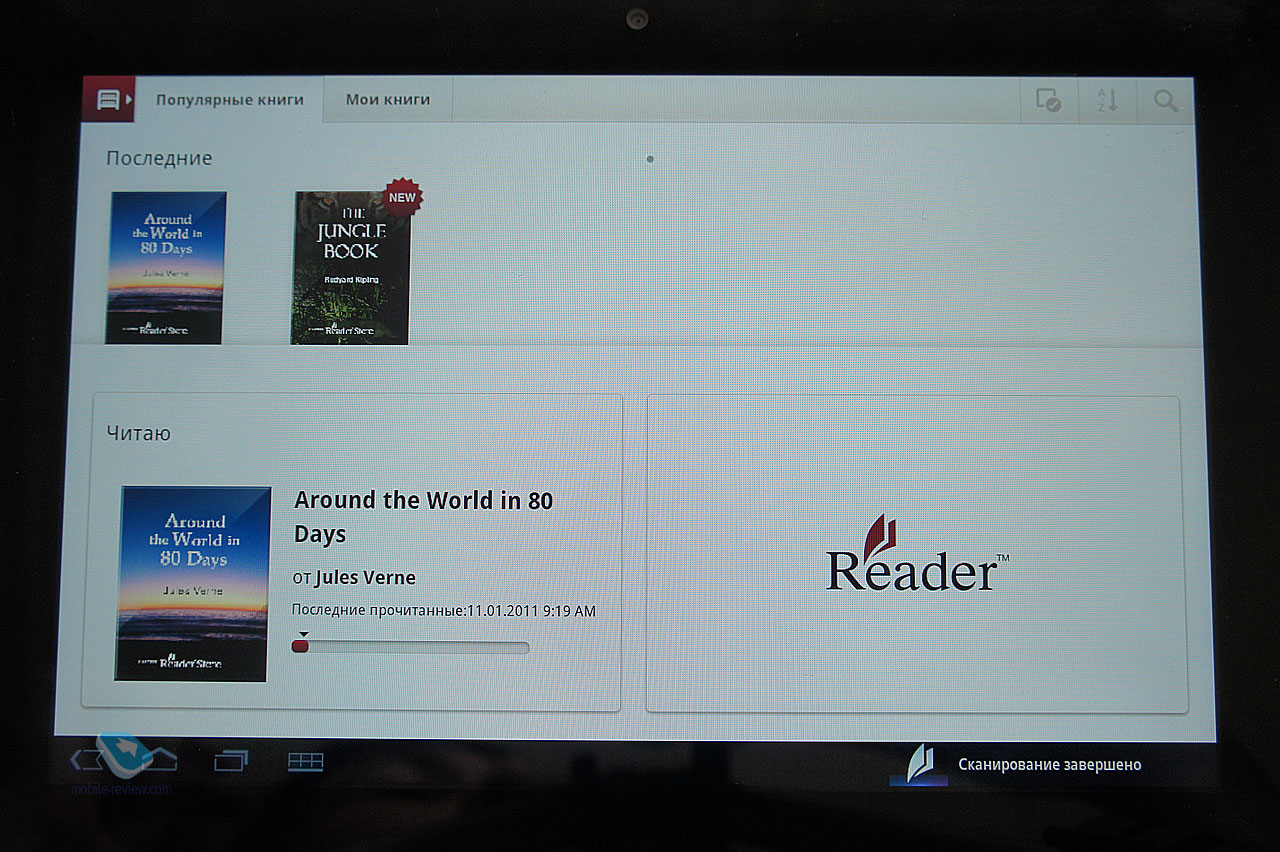Open Around the World in 80 Days cover under Последние
This screenshot has width=1280, height=852.
(167, 268)
